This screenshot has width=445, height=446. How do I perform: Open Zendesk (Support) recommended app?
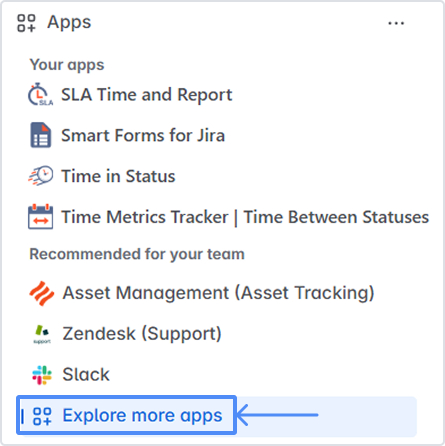(x=142, y=334)
